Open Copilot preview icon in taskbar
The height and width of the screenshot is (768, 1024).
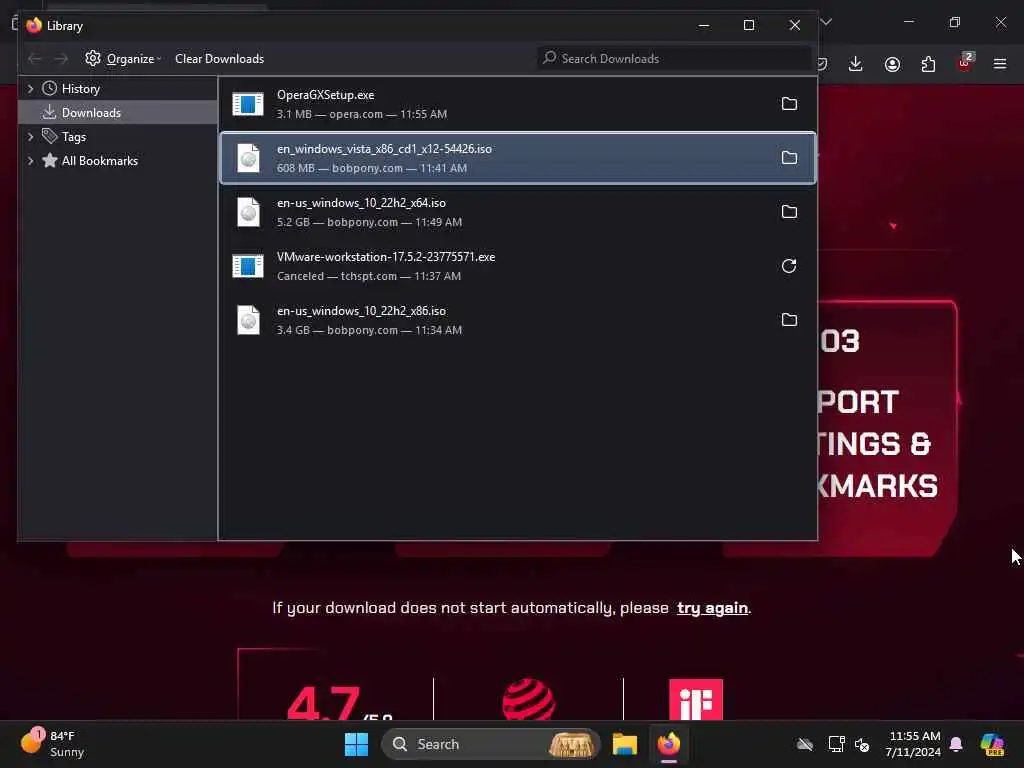992,744
